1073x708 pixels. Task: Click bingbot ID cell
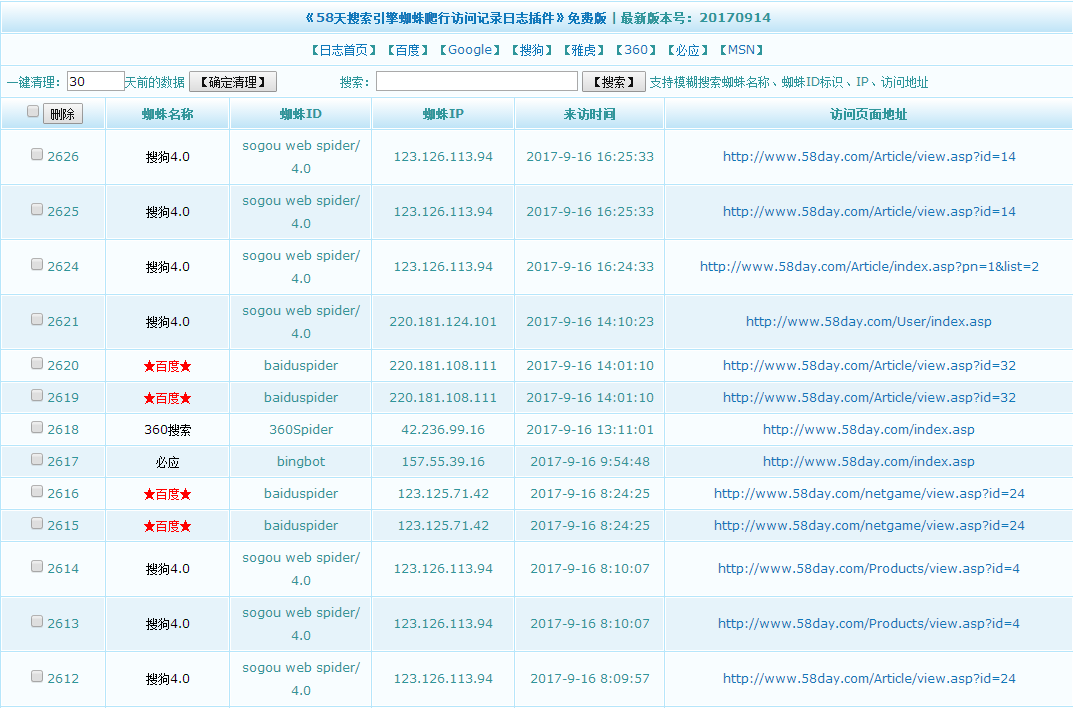301,462
